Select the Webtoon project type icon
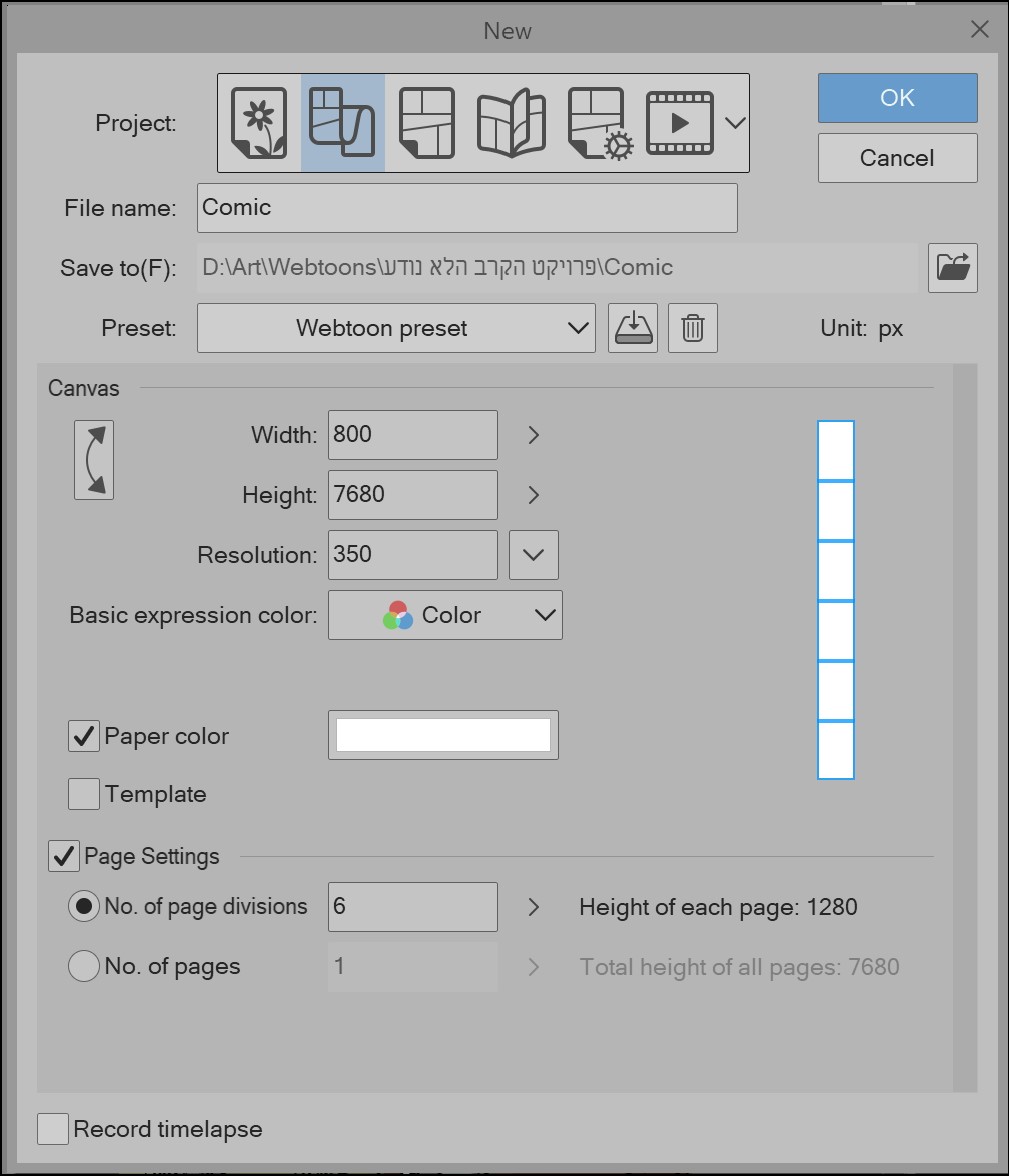This screenshot has width=1010, height=1176. pos(344,121)
